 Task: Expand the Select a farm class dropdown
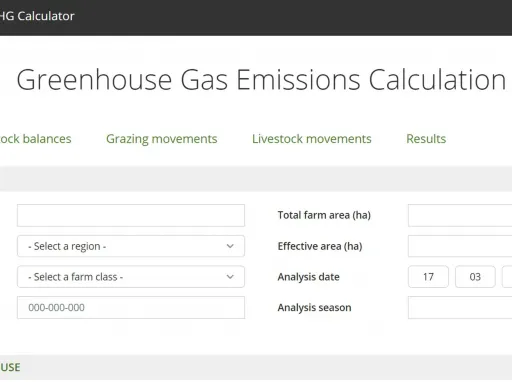[131, 277]
